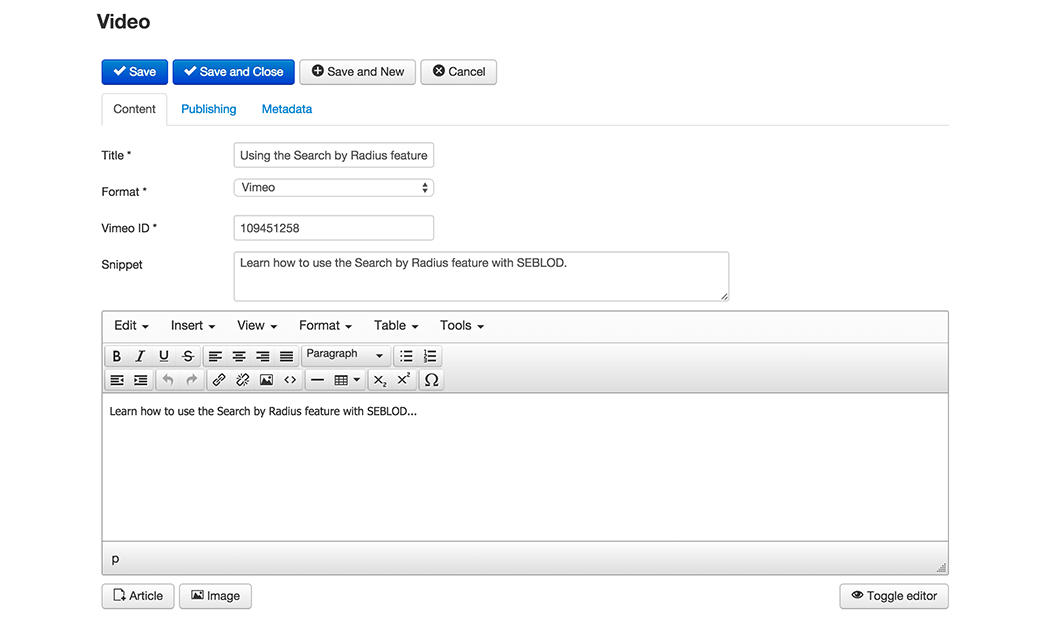Open the View menu

[x=257, y=326]
